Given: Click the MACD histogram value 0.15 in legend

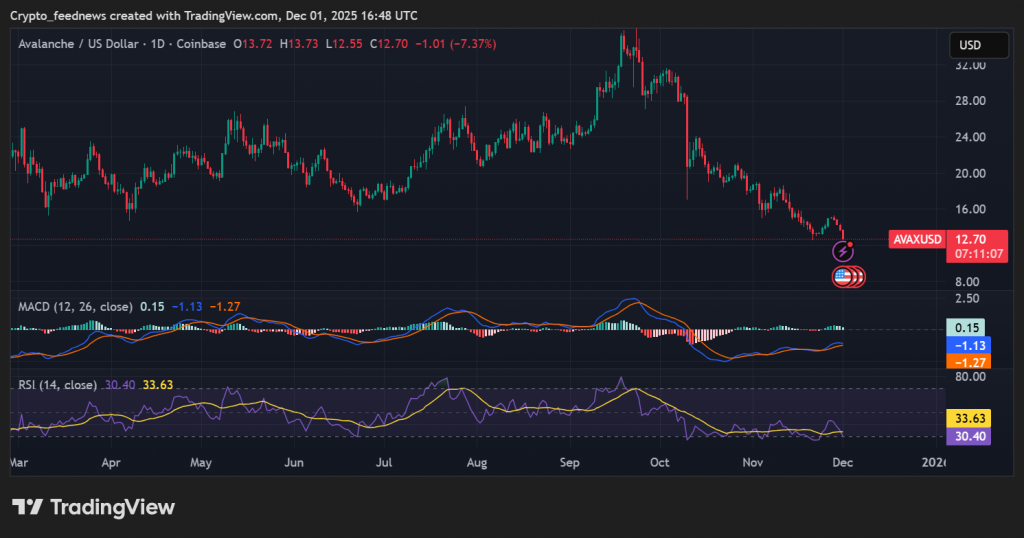Looking at the screenshot, I should (152, 306).
